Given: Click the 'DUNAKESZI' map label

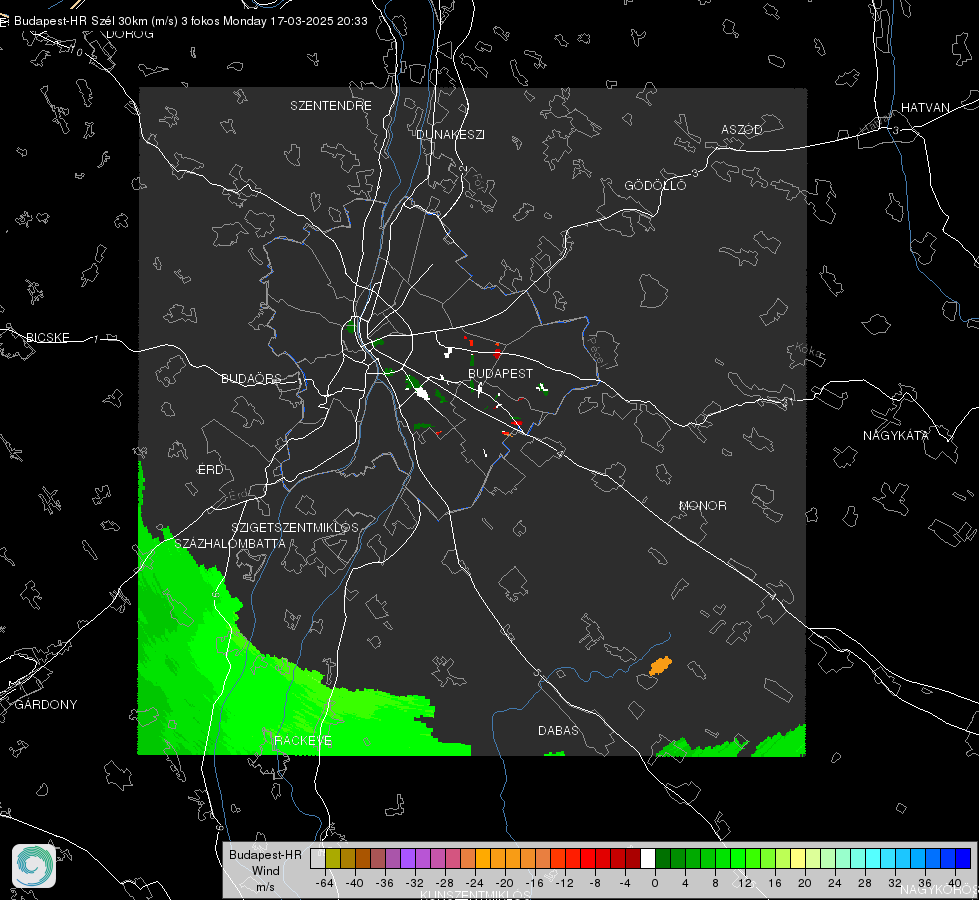Looking at the screenshot, I should pos(450,134).
